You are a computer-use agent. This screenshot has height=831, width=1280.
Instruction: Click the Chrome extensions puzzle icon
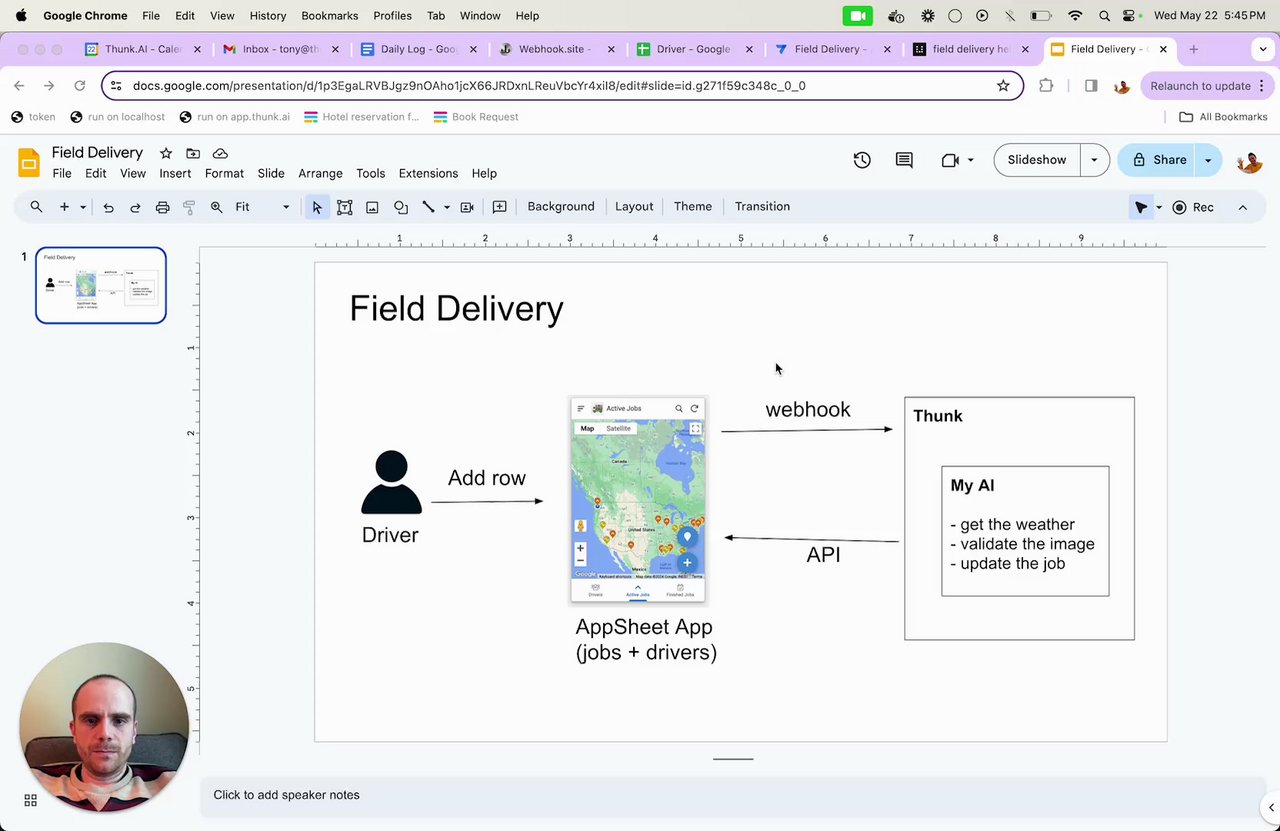point(1046,86)
